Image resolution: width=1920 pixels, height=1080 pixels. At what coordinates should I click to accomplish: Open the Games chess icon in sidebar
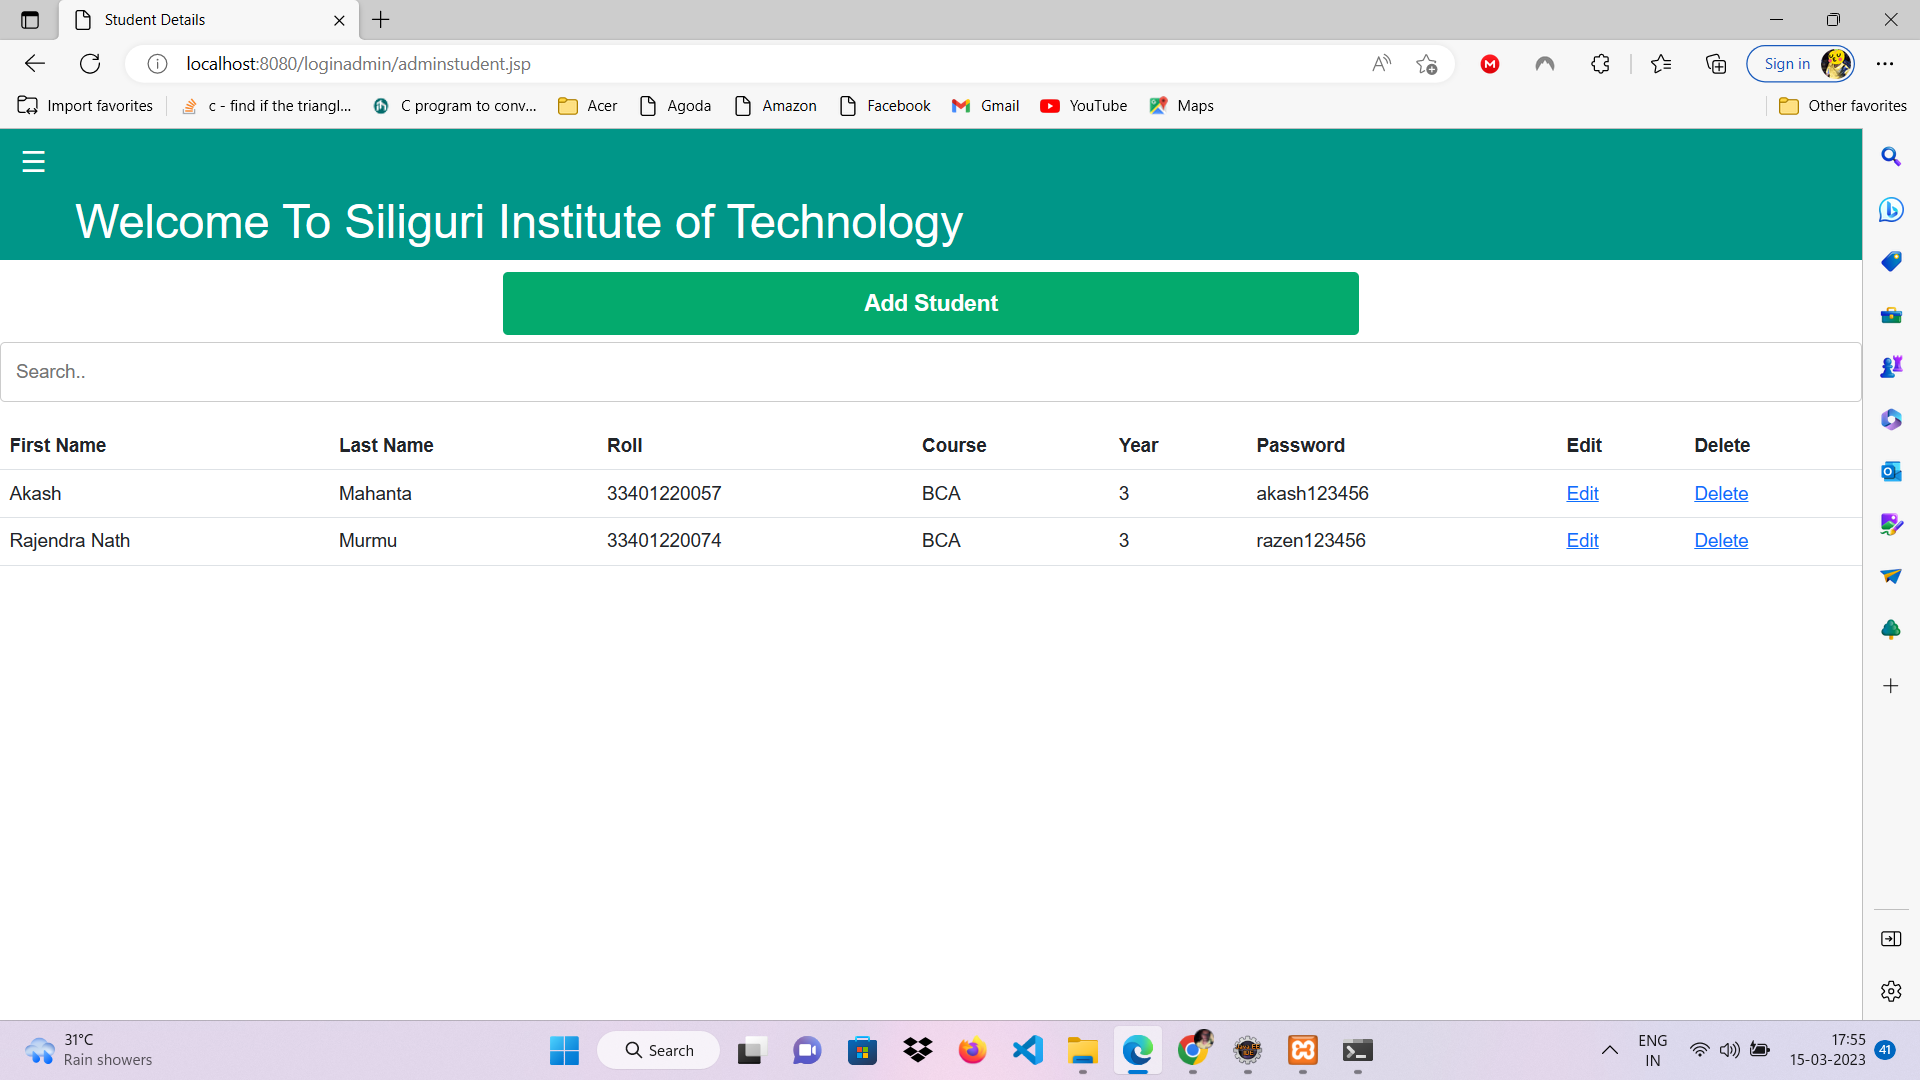[1891, 366]
